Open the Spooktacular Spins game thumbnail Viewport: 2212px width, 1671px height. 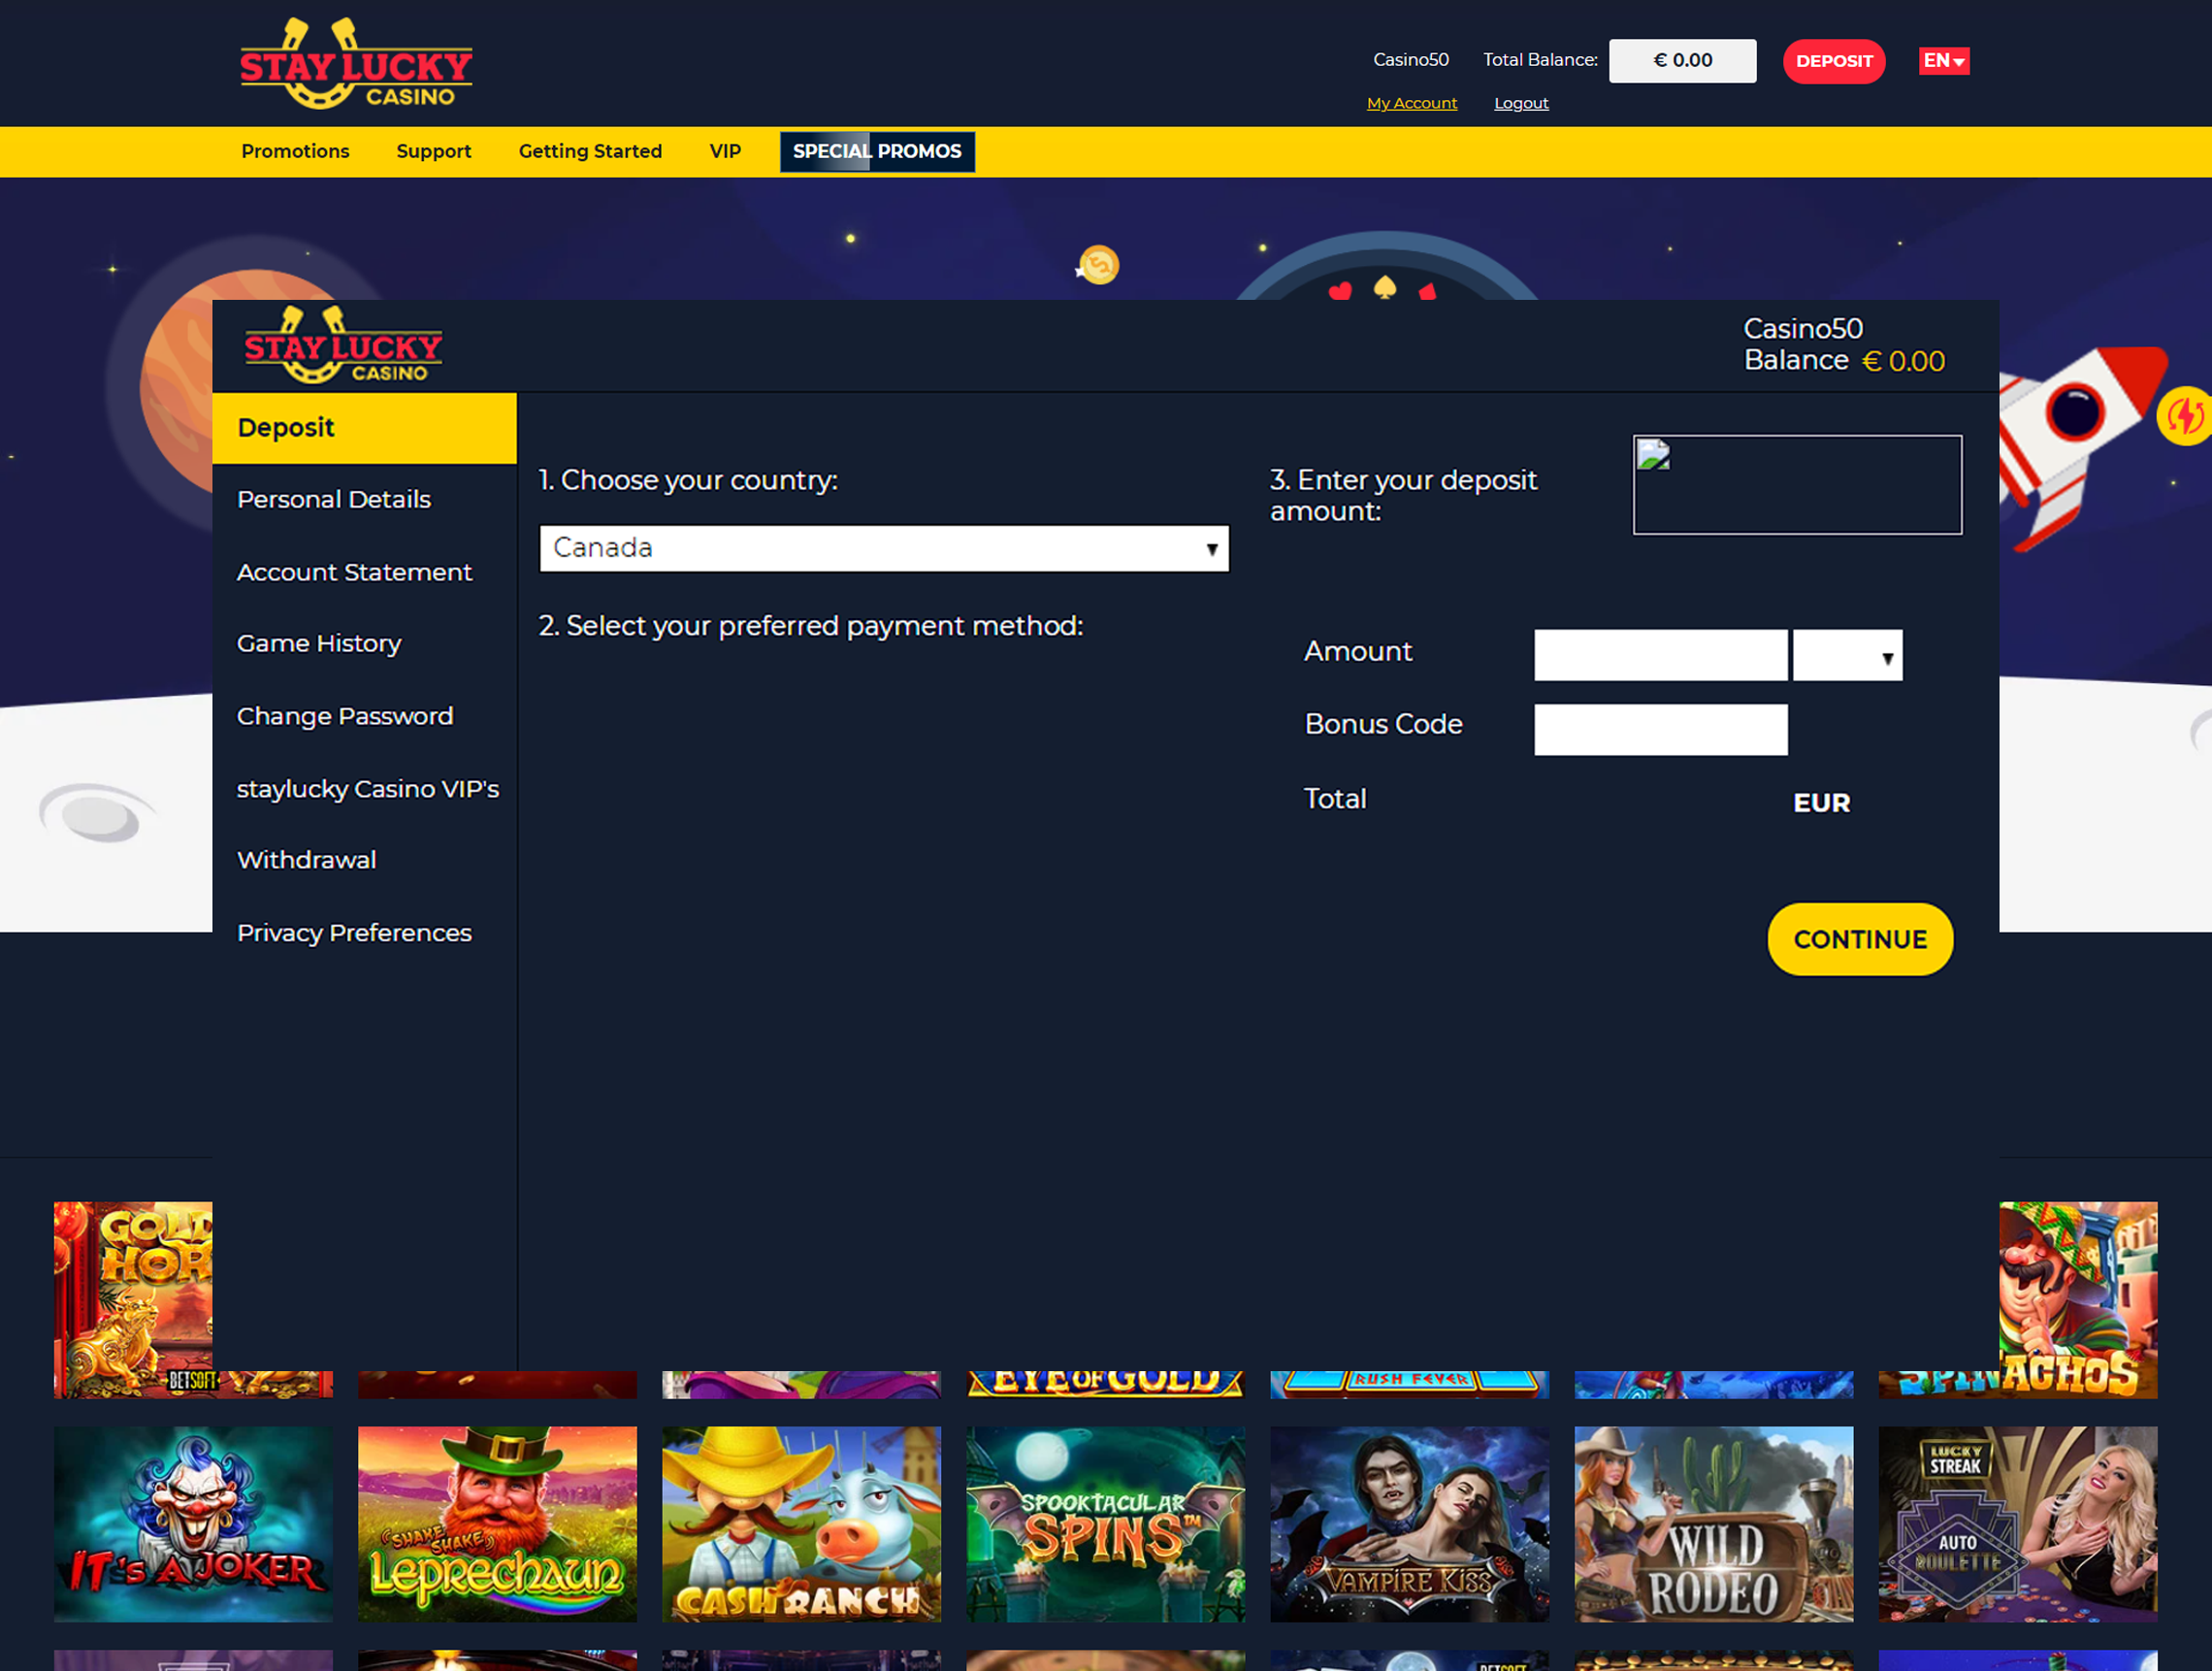click(x=1105, y=1524)
